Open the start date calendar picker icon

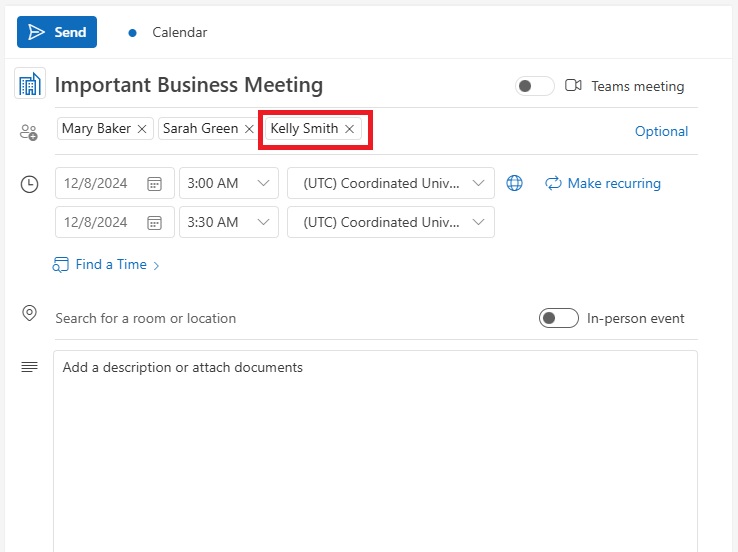[154, 184]
